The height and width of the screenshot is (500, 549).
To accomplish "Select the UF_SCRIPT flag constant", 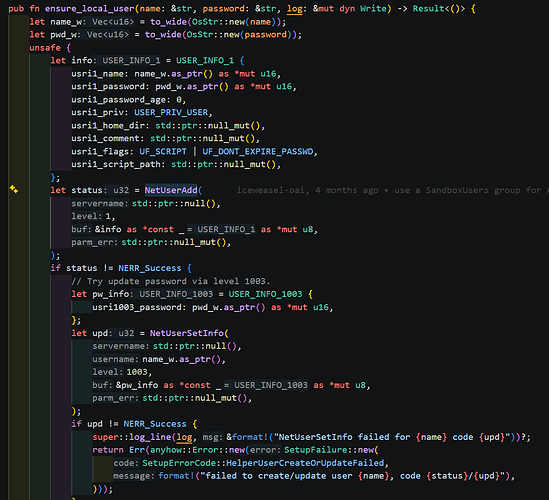I will (x=163, y=152).
